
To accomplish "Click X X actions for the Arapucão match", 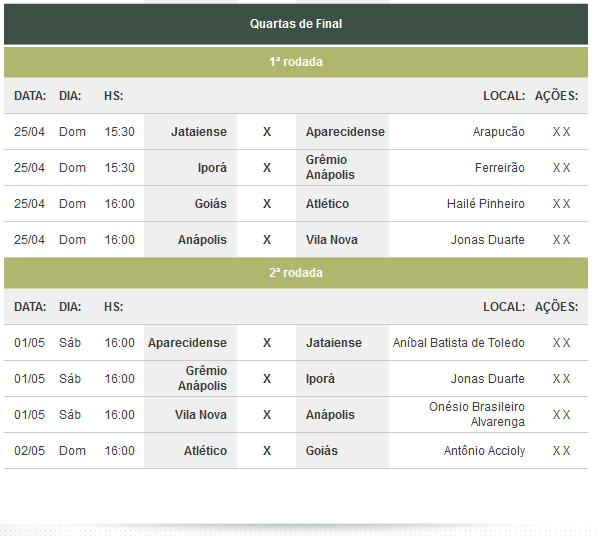I will click(561, 132).
